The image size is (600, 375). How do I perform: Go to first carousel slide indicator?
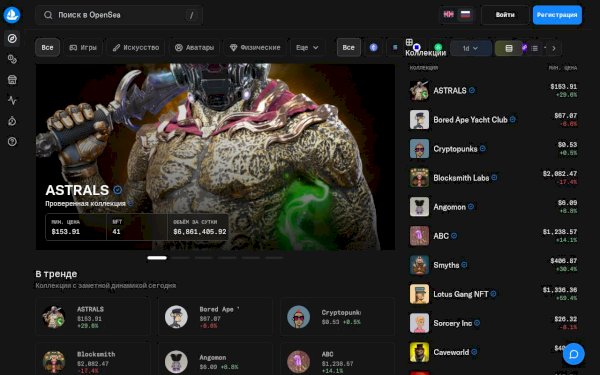pos(157,258)
